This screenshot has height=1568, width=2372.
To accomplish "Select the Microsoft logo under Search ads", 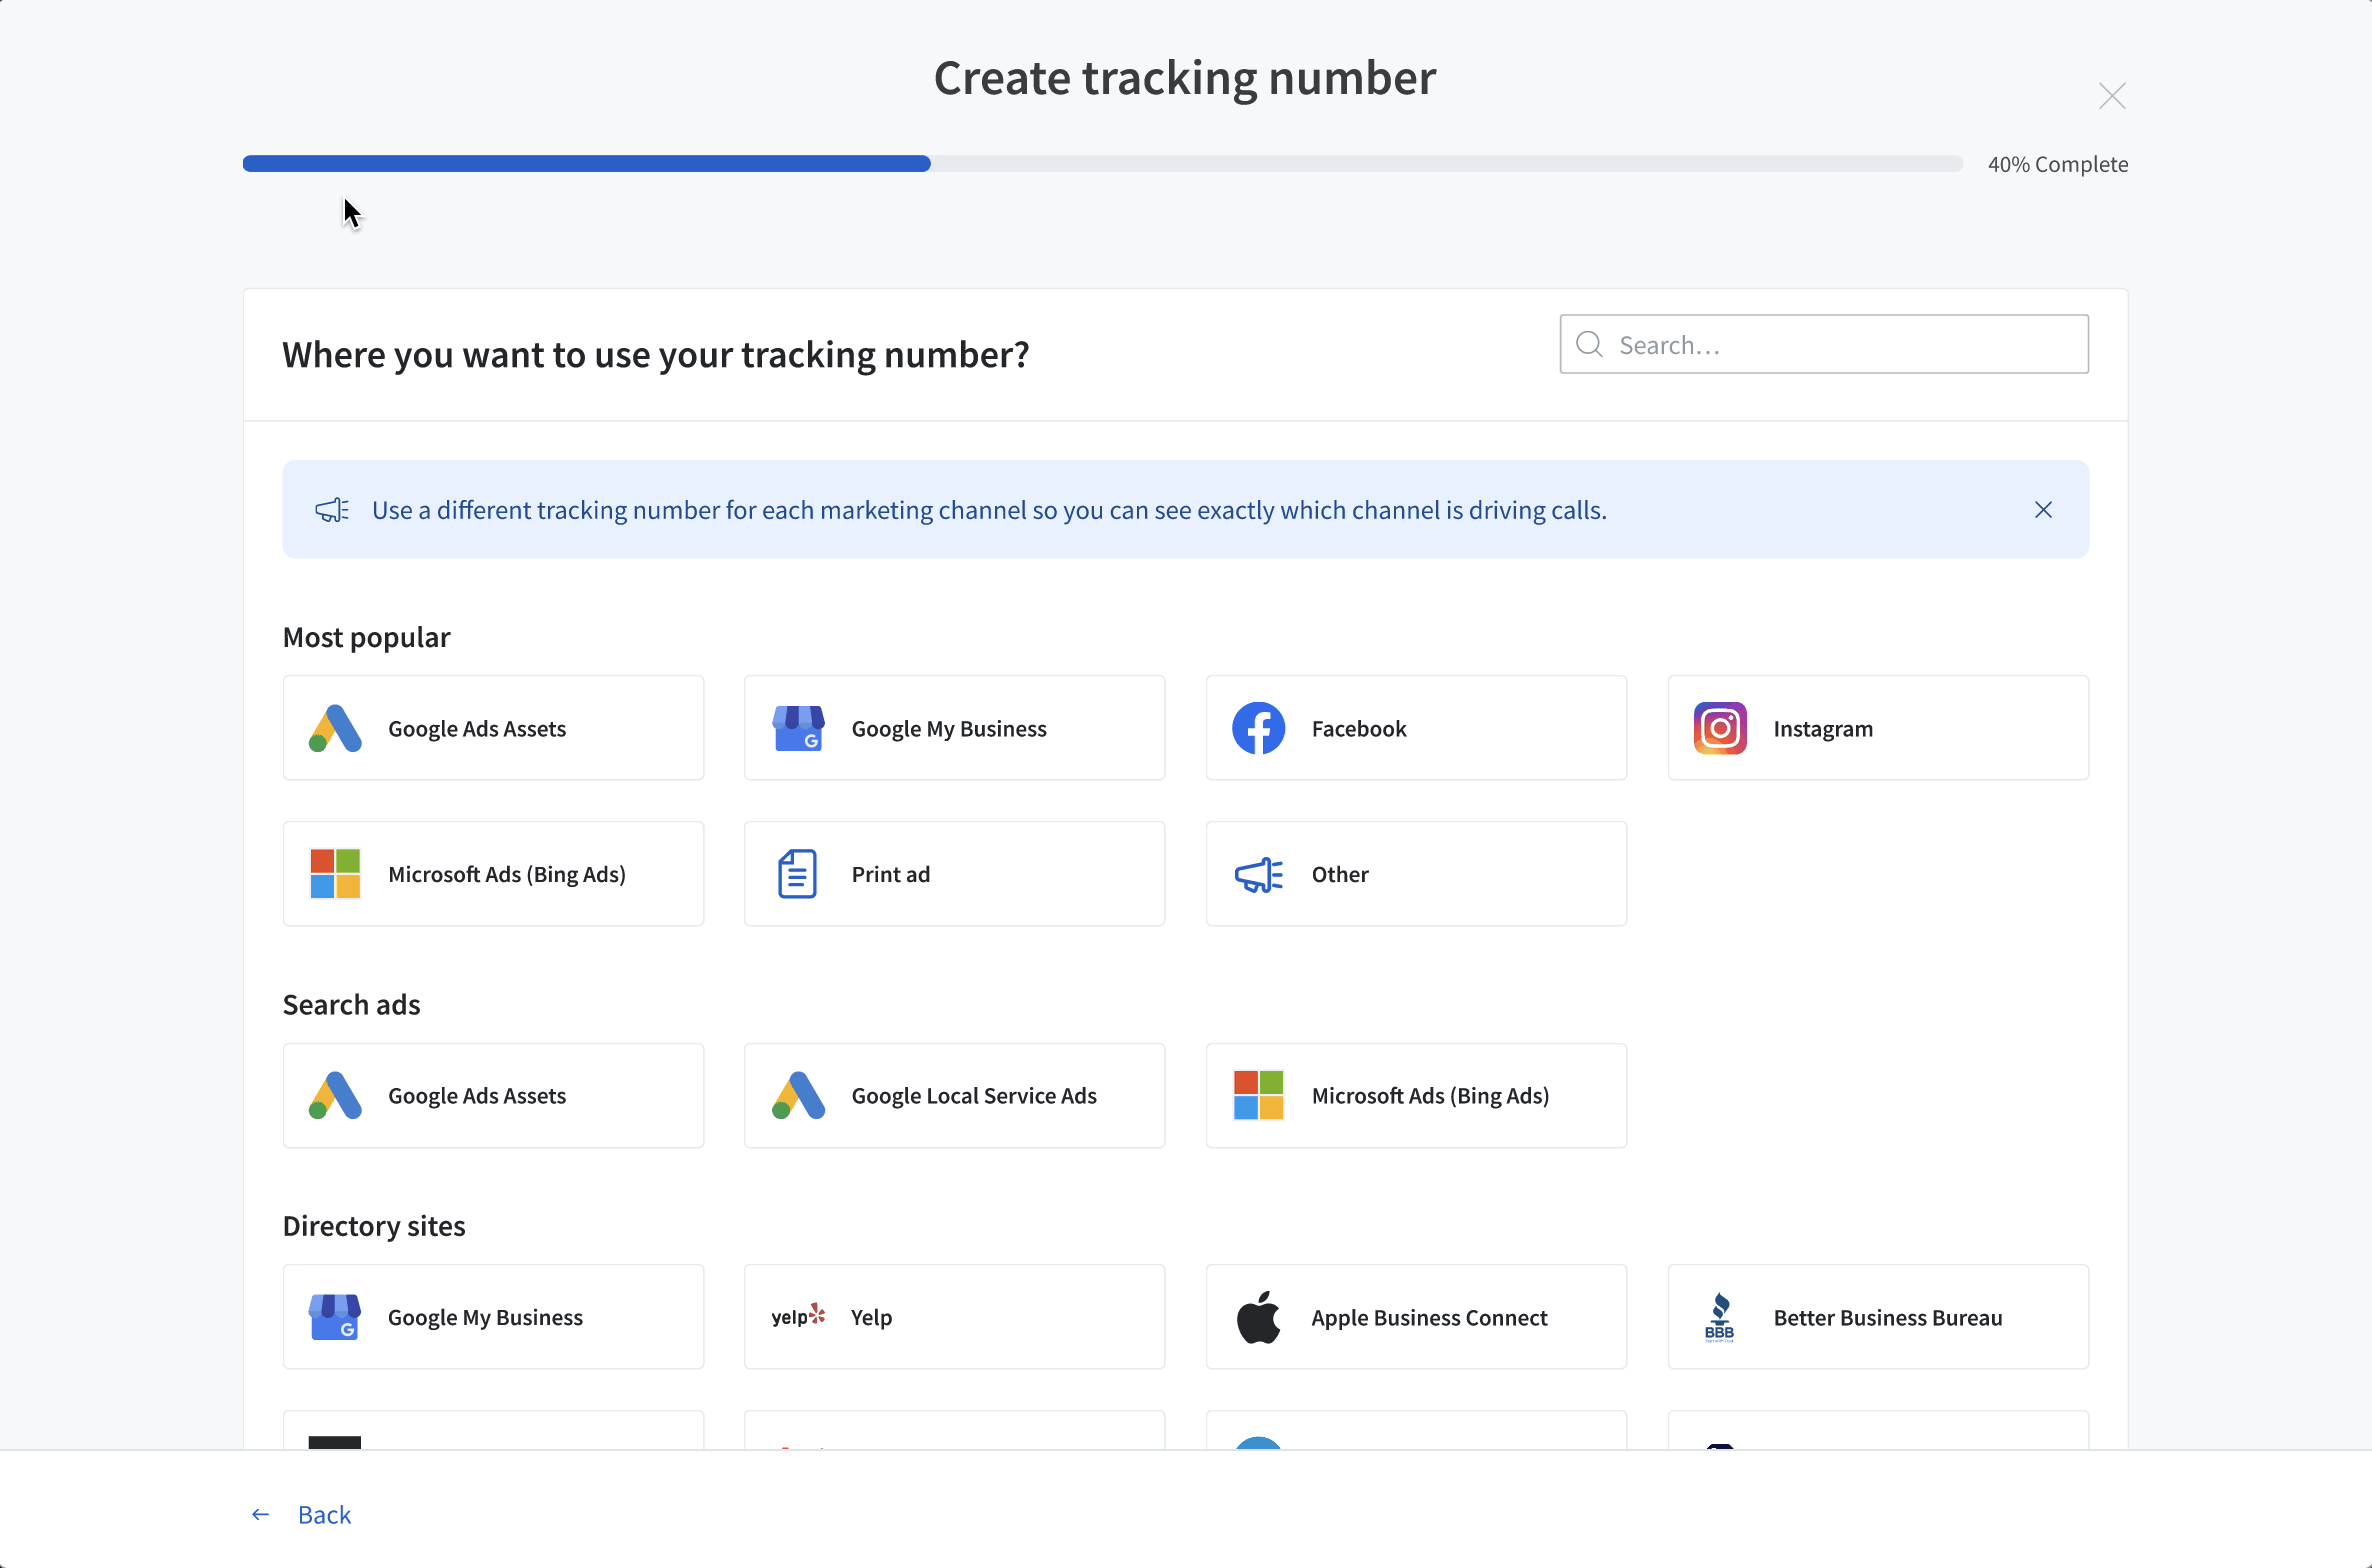I will click(1258, 1095).
